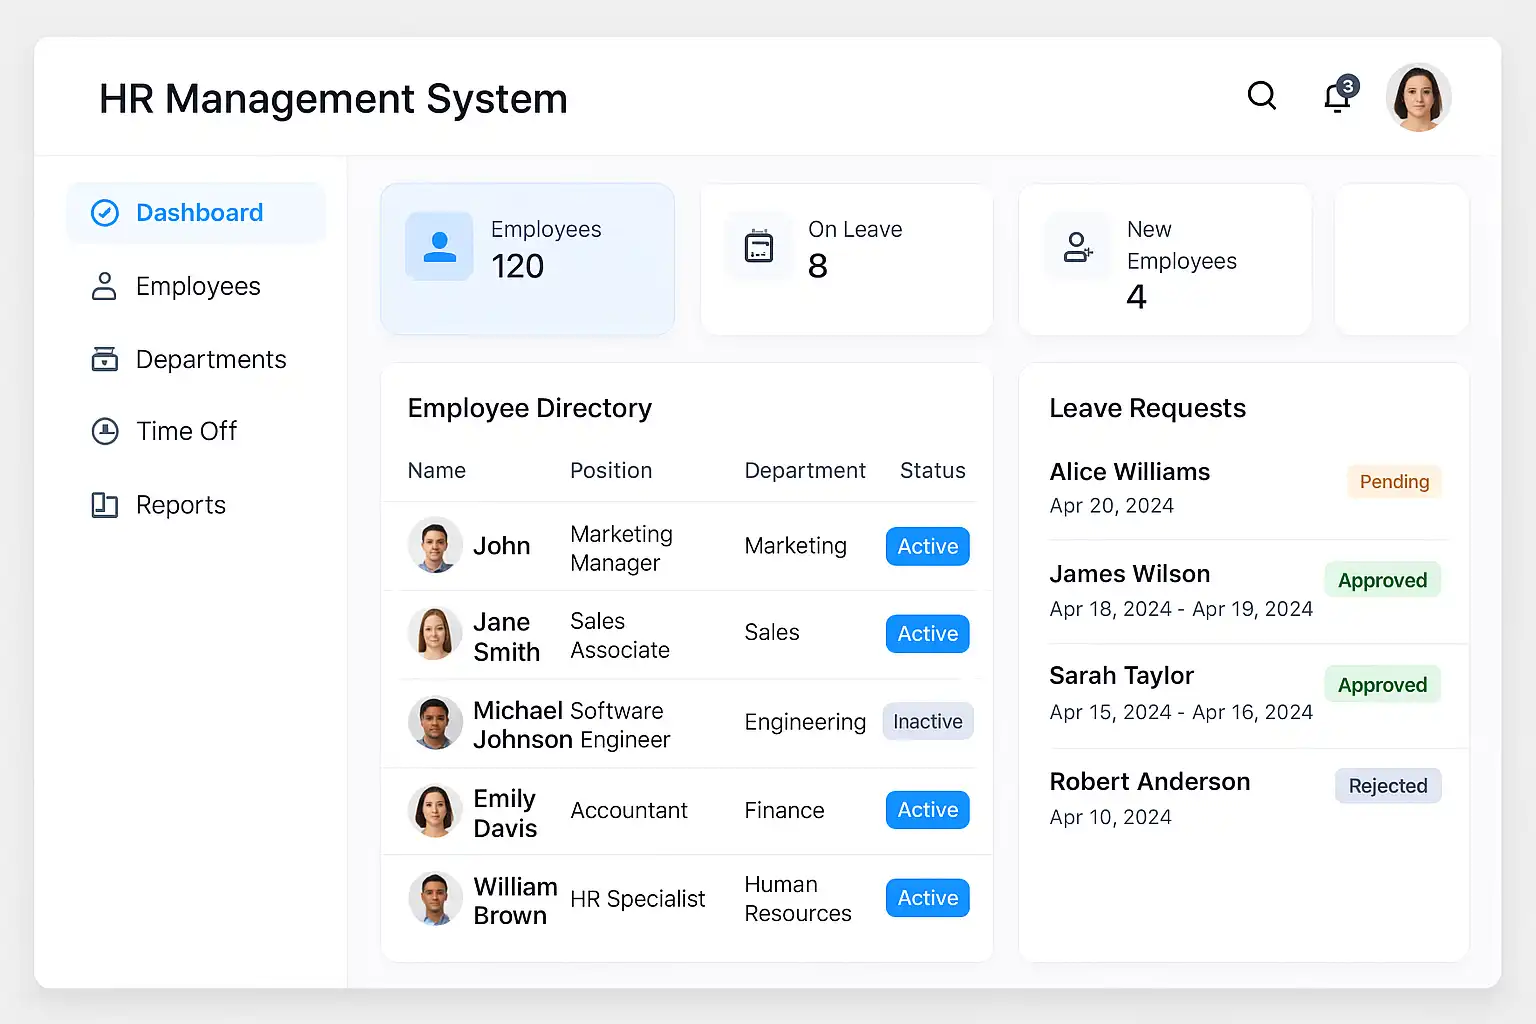Open notifications bell with badge
1536x1024 pixels.
click(x=1338, y=97)
